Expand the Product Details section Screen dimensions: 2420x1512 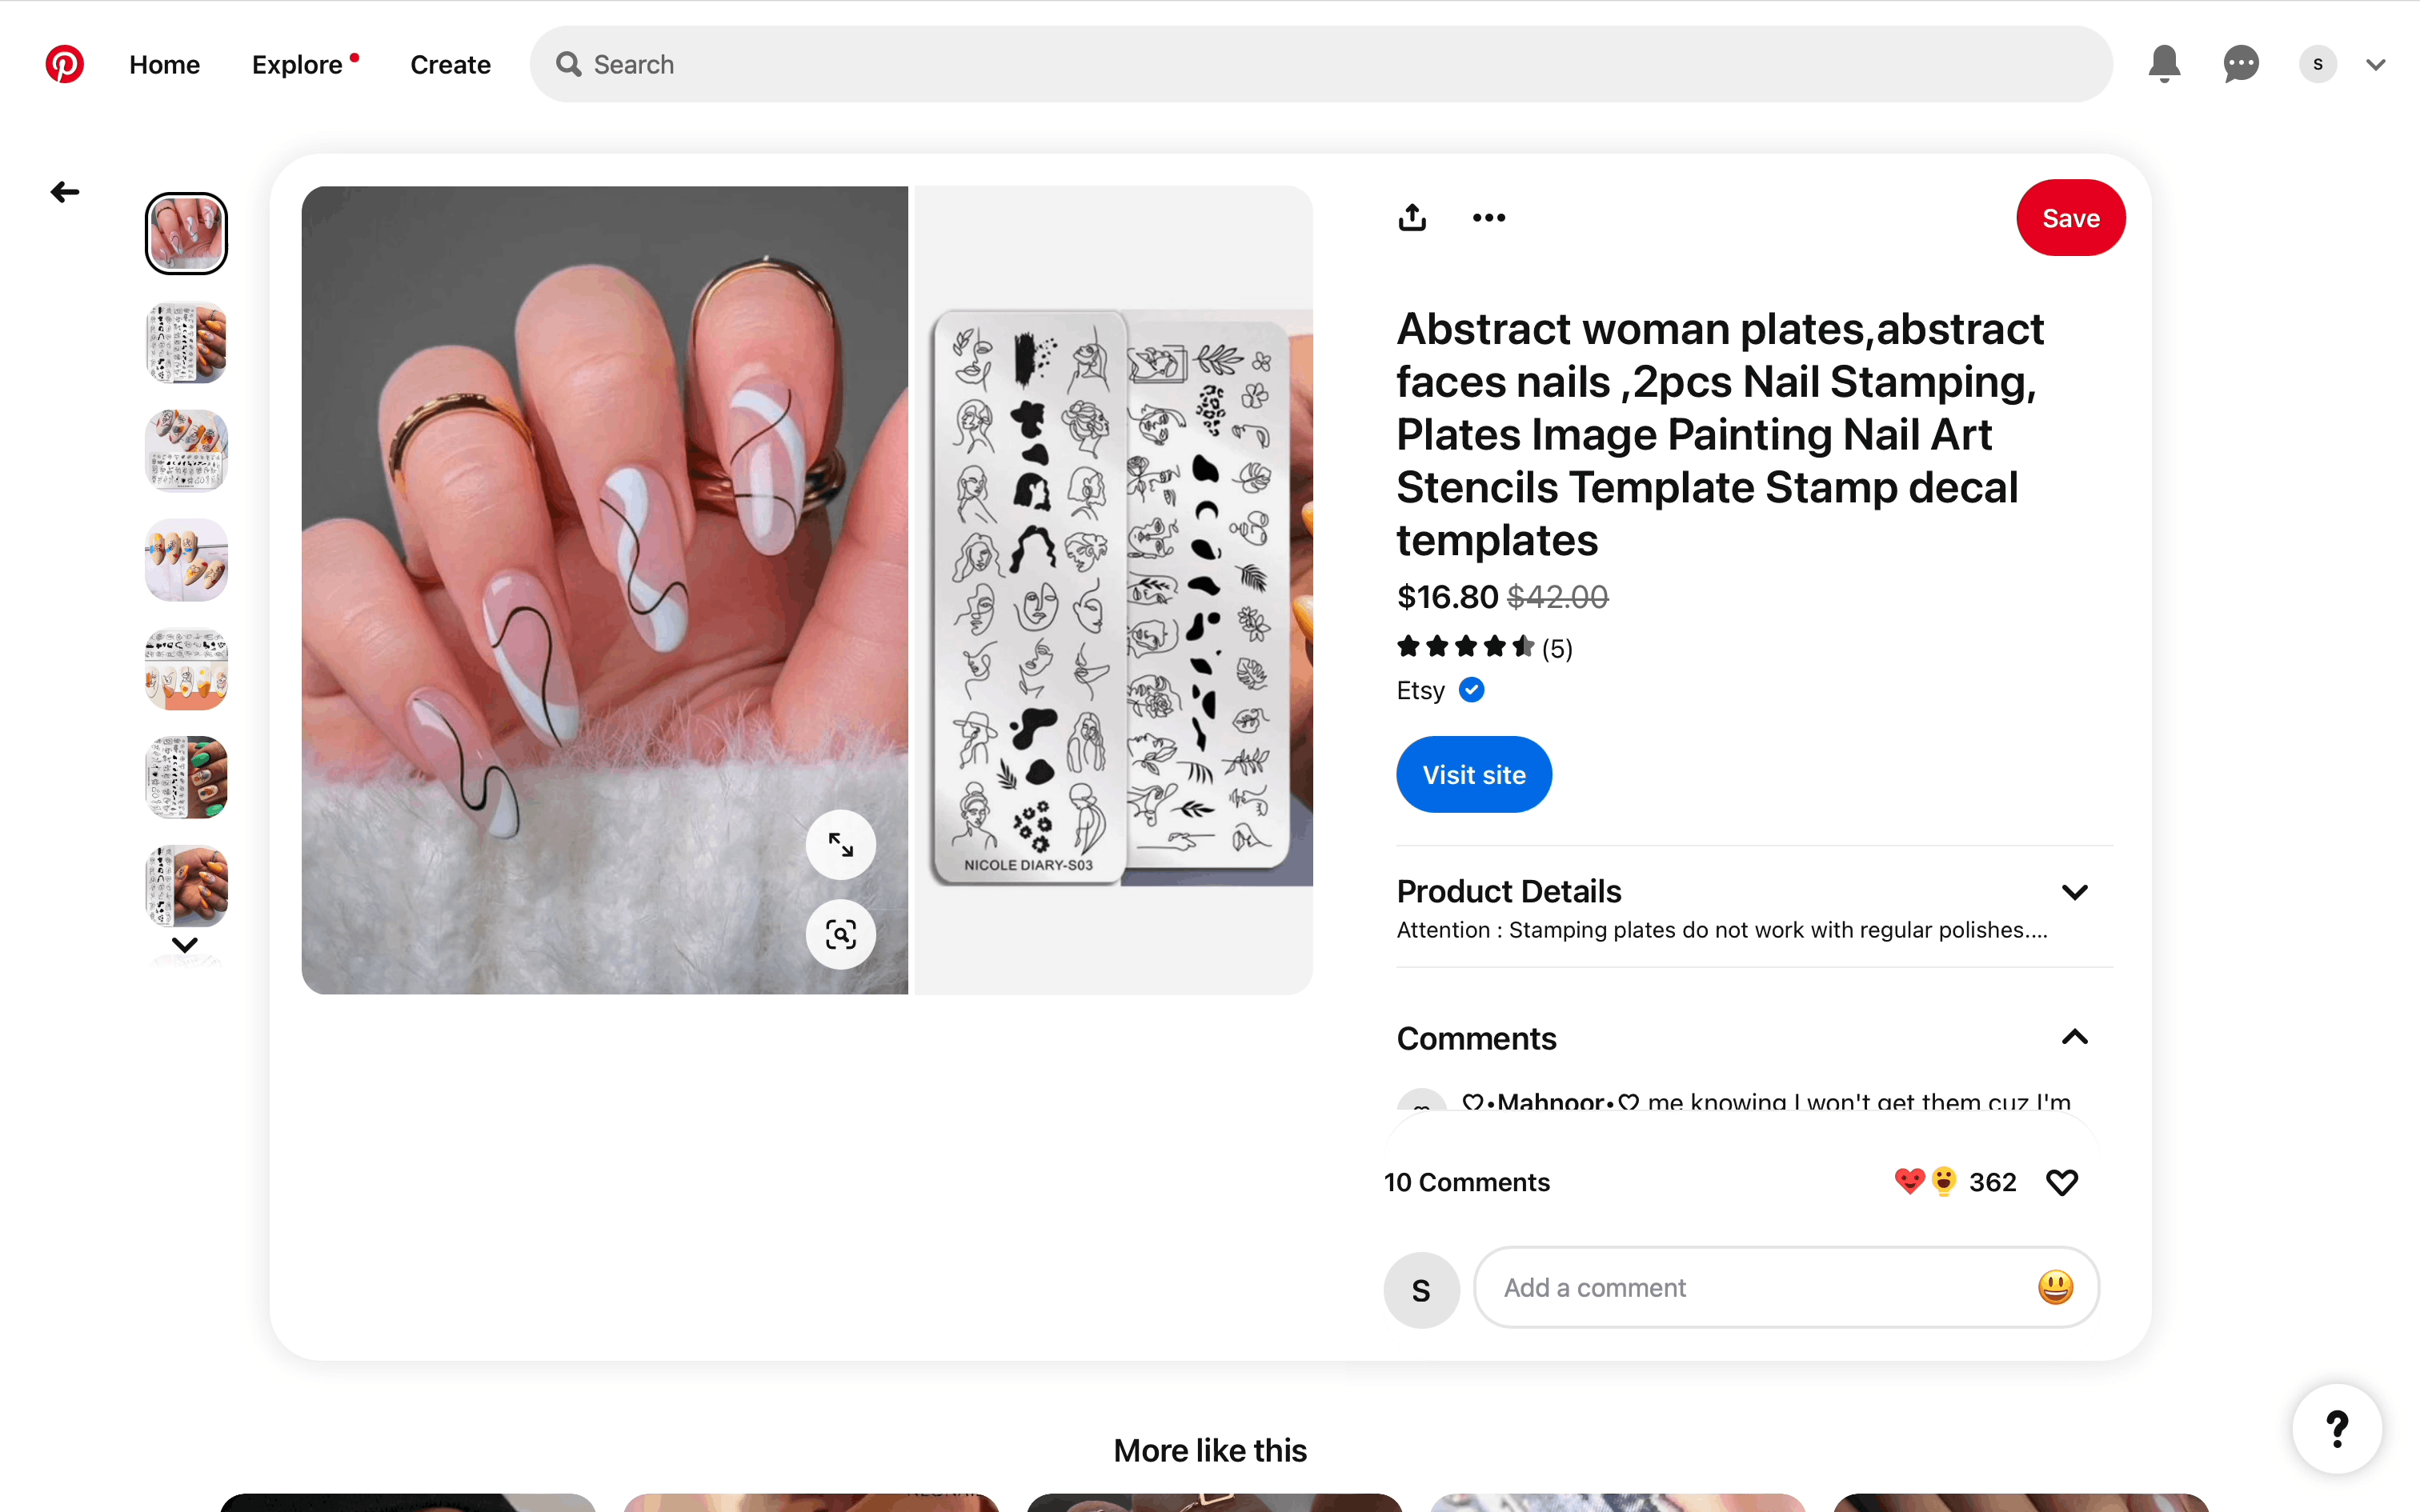(2075, 891)
